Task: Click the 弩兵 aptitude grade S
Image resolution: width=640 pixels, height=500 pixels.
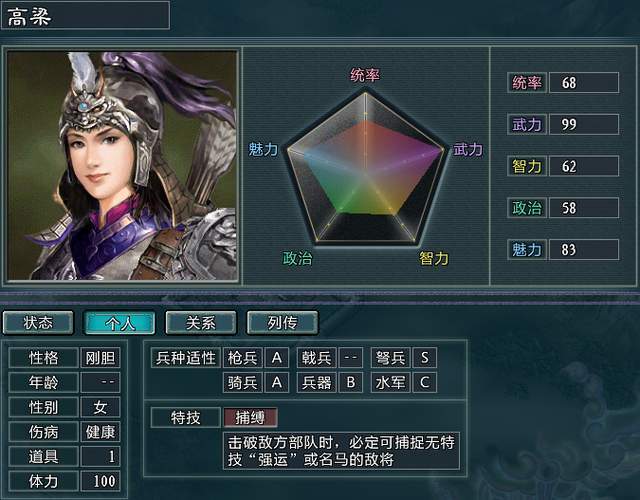Action: point(424,358)
